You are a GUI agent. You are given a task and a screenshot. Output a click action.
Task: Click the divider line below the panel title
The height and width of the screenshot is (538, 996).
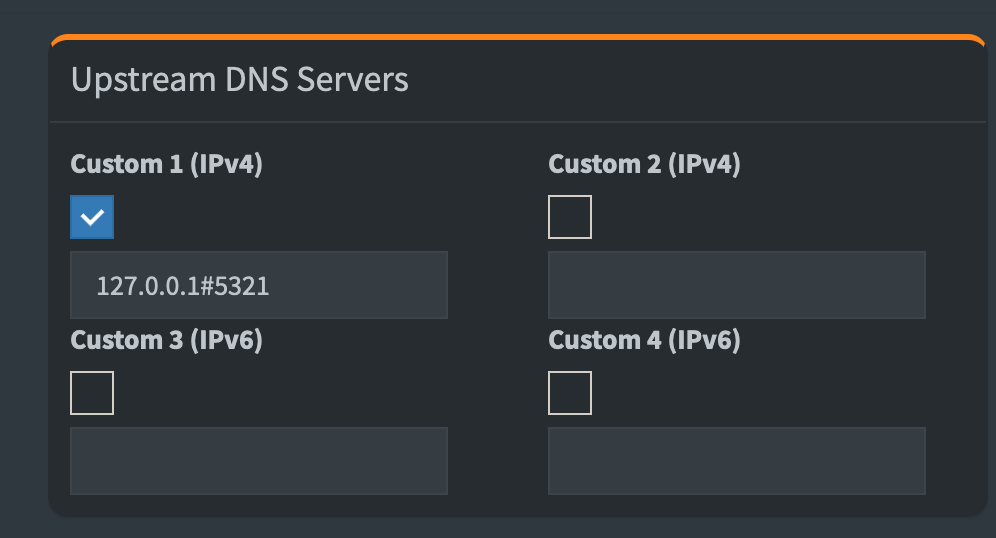[518, 122]
